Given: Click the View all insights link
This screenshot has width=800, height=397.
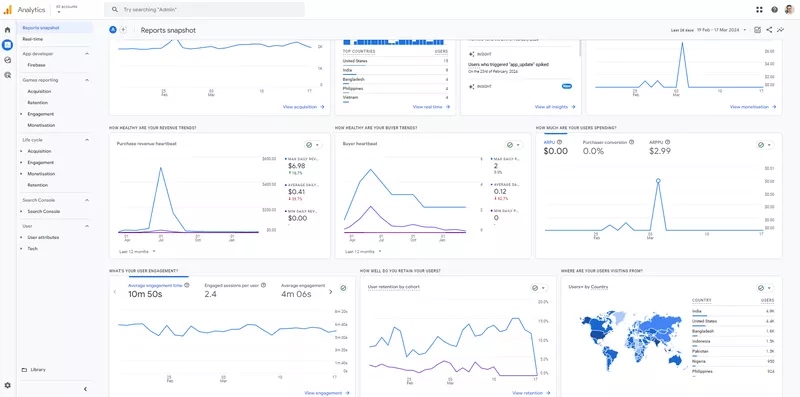Looking at the screenshot, I should 555,107.
